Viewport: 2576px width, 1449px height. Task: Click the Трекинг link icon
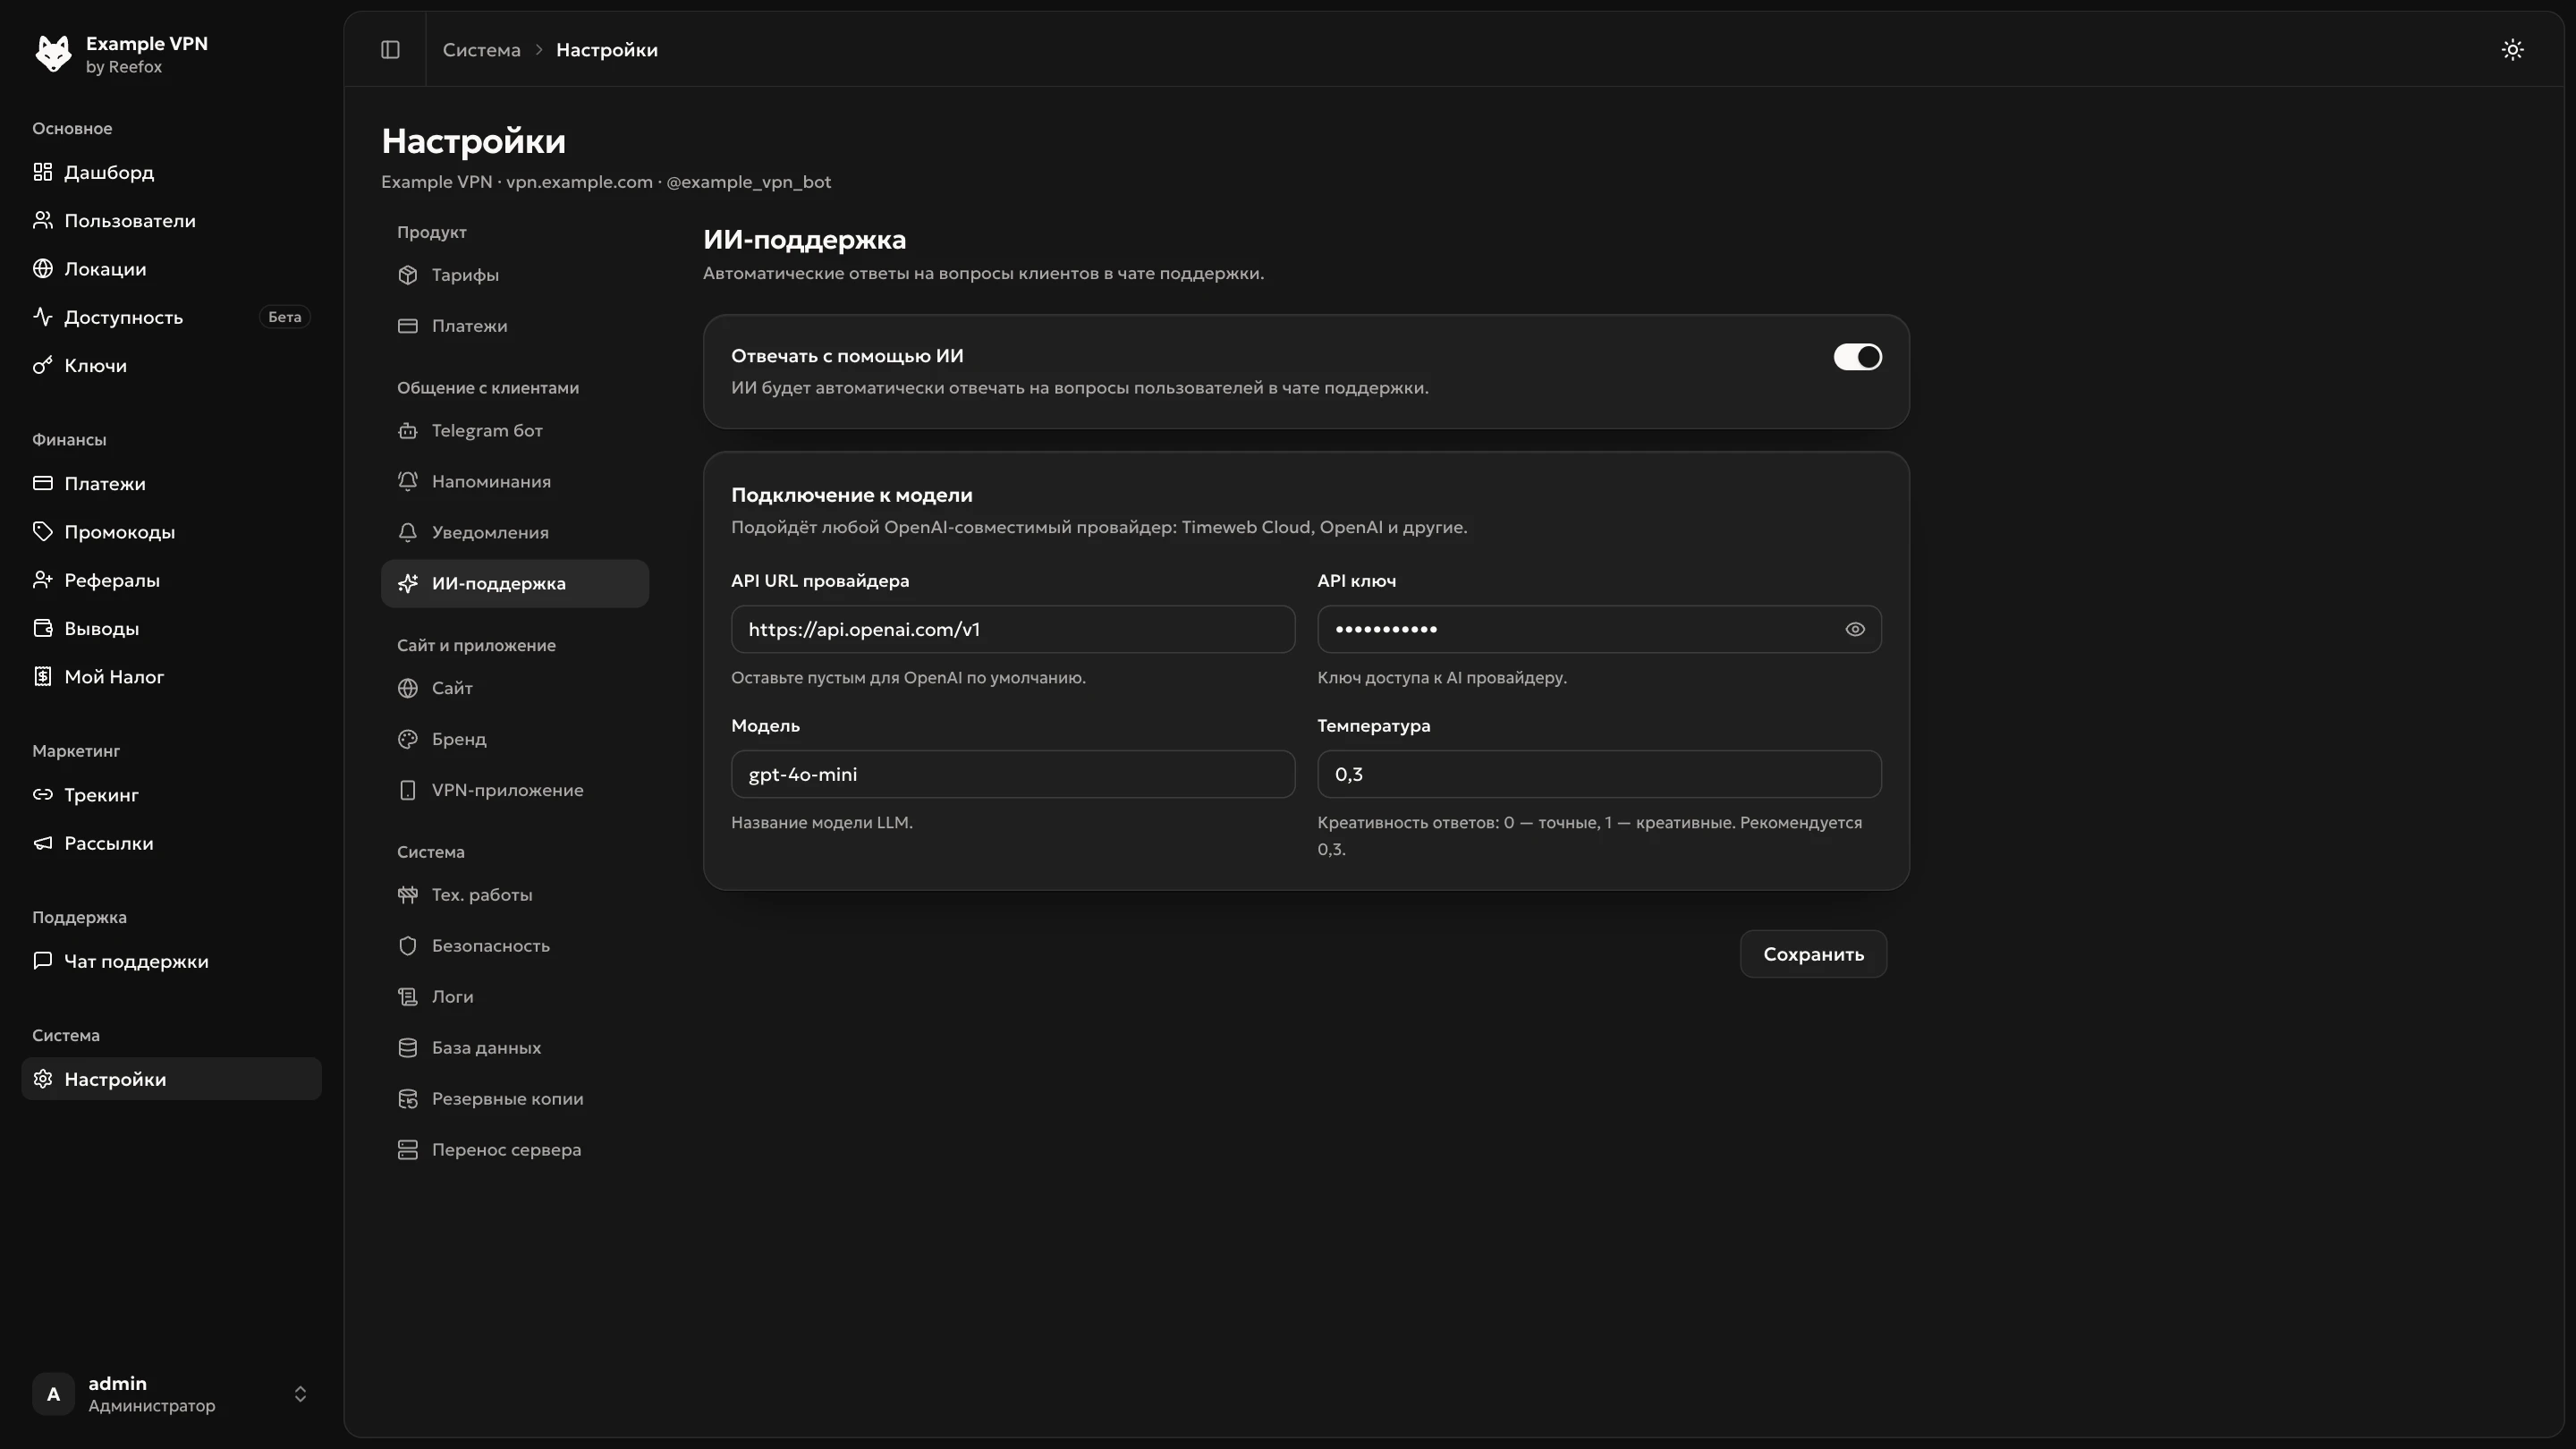42,794
